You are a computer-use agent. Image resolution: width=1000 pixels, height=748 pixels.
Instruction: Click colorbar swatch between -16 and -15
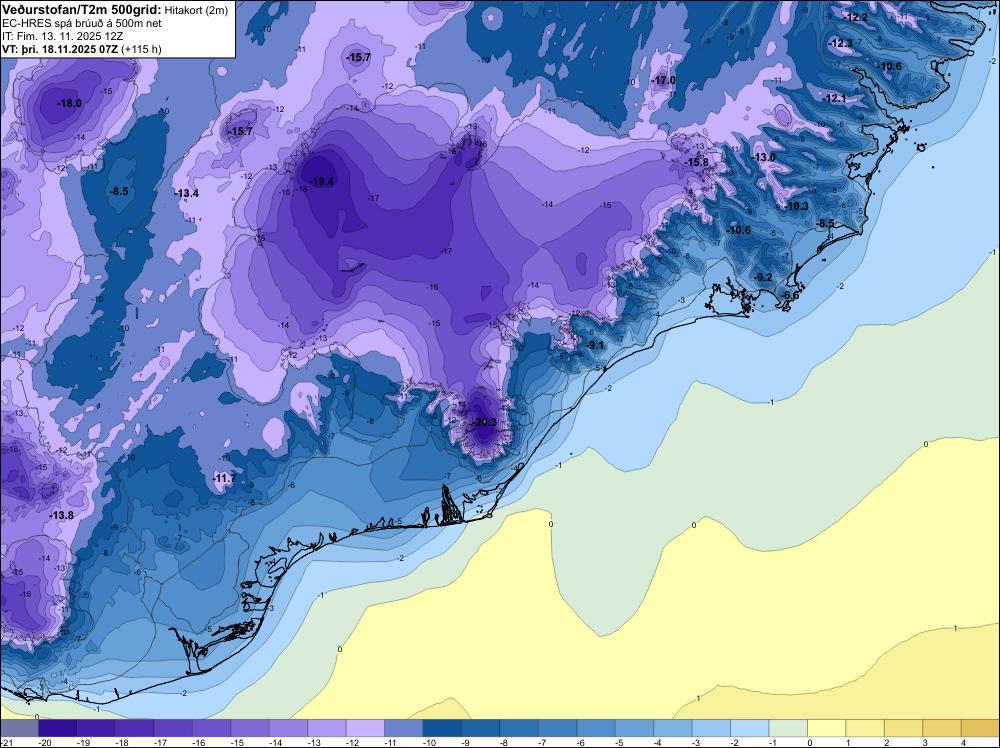211,728
